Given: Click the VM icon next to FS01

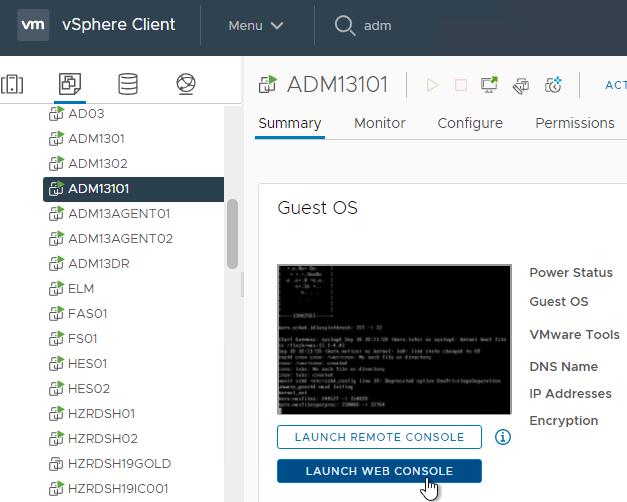Looking at the screenshot, I should click(x=56, y=339).
